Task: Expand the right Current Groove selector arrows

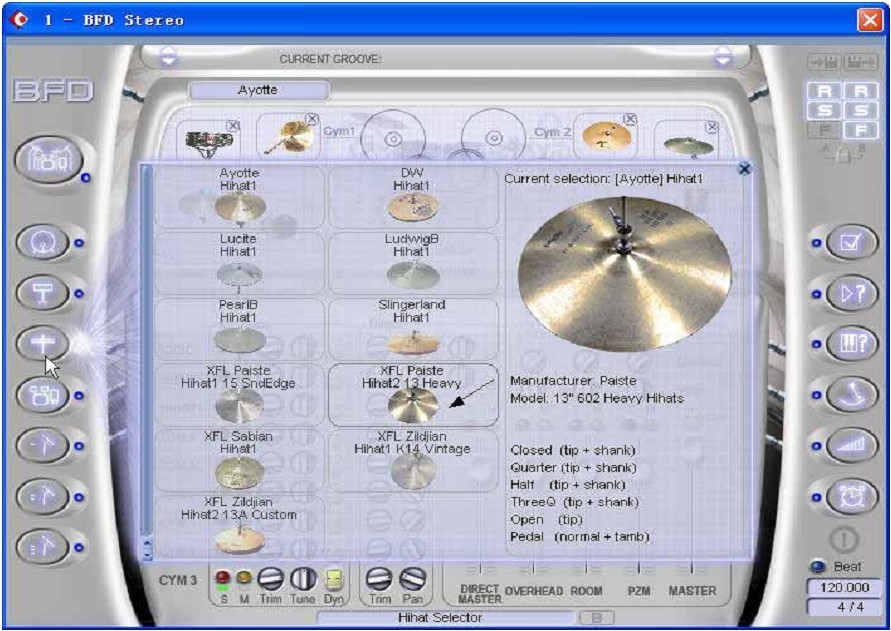Action: 723,59
